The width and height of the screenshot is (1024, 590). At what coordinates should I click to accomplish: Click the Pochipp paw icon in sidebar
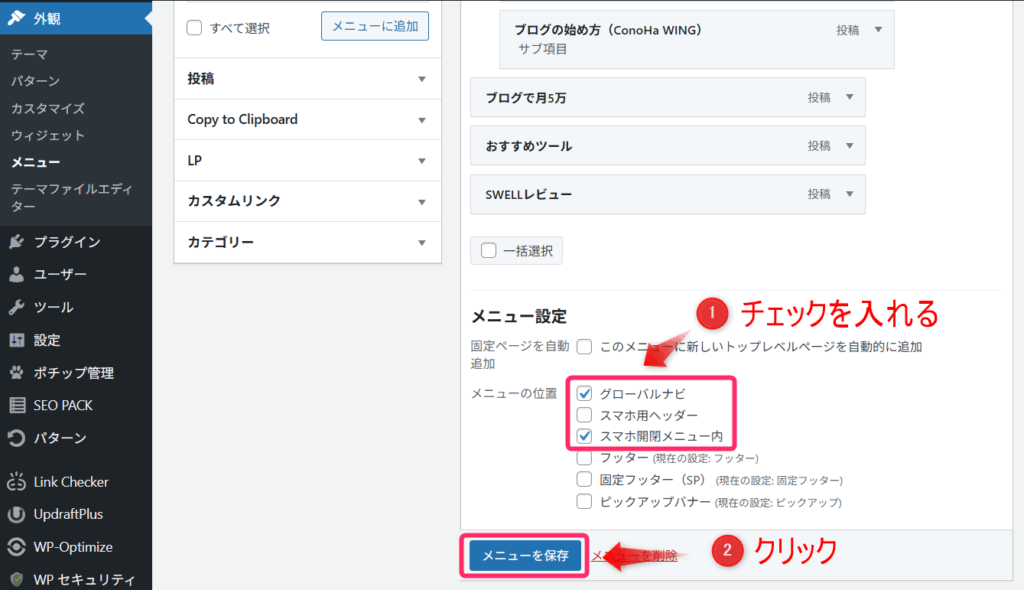pos(16,373)
